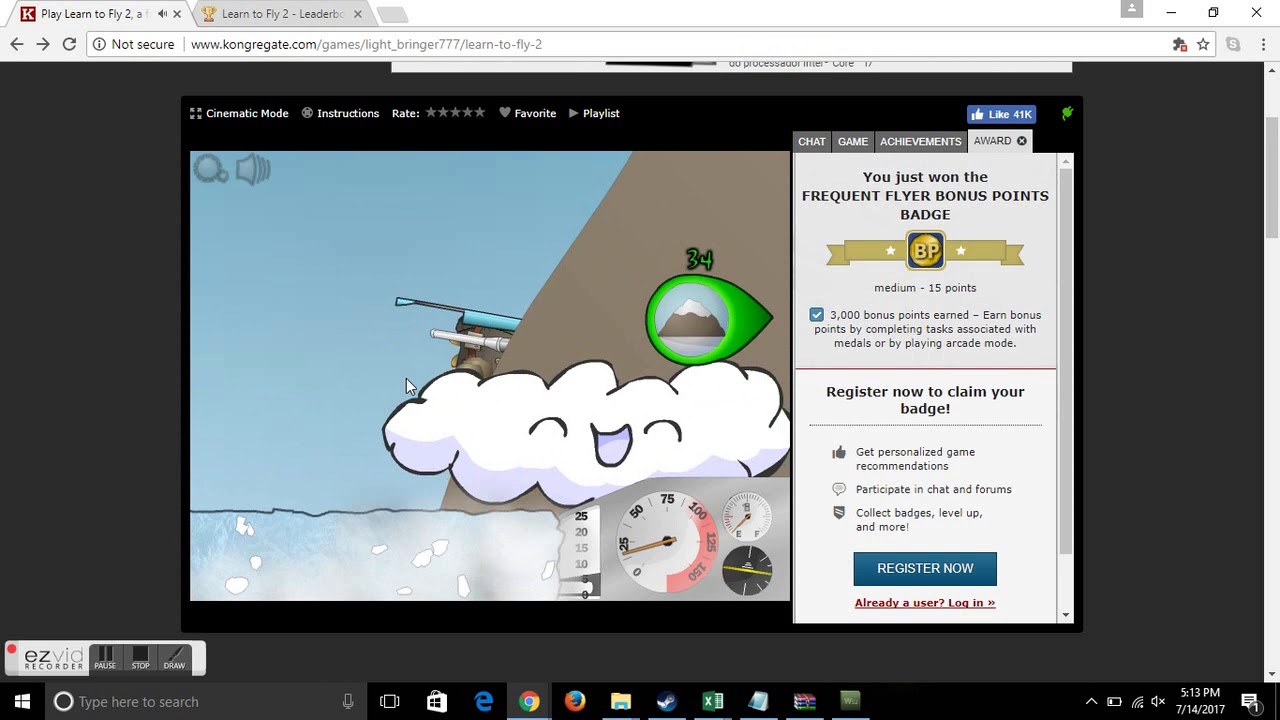Click the Not secure site info label
The image size is (1280, 720).
click(x=132, y=44)
